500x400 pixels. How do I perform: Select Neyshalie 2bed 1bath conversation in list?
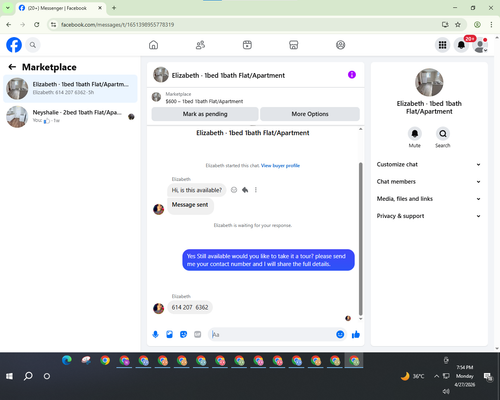[70, 117]
